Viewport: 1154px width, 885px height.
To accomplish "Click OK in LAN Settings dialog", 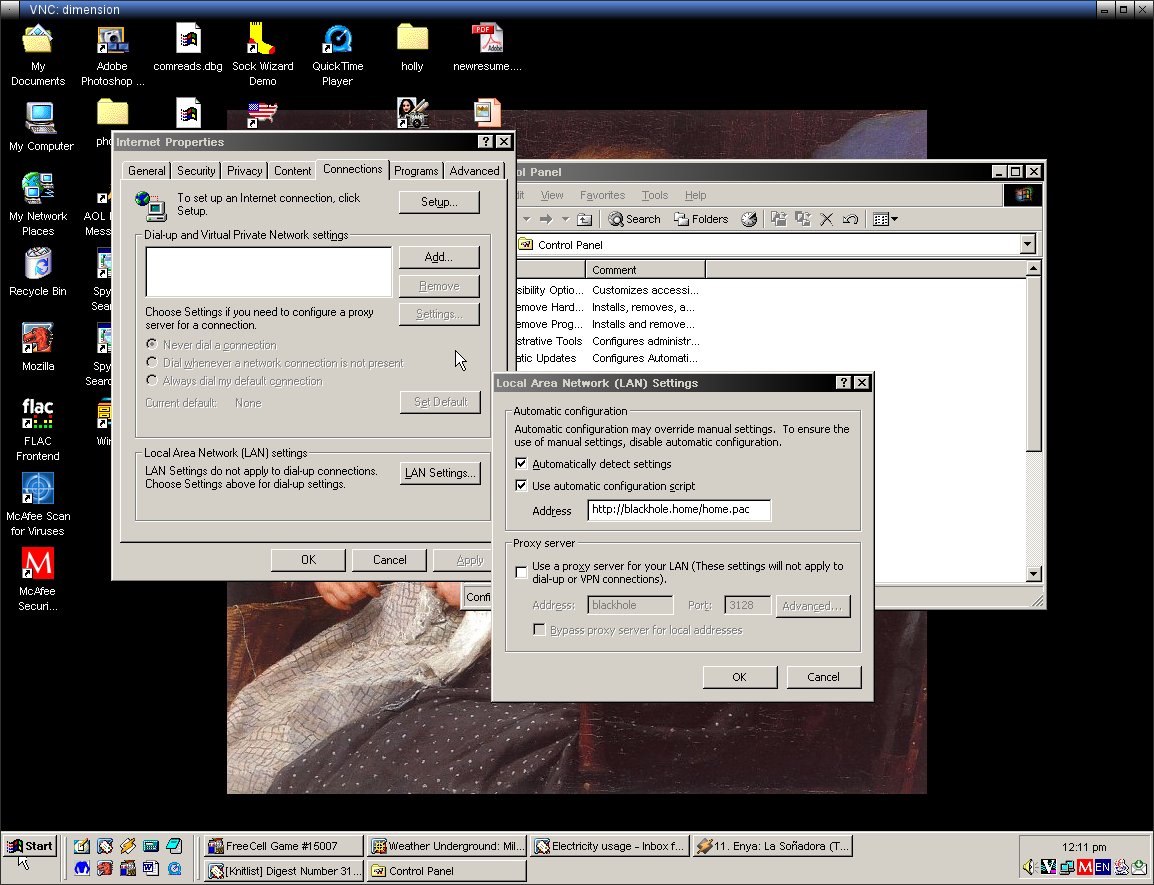I will (740, 677).
